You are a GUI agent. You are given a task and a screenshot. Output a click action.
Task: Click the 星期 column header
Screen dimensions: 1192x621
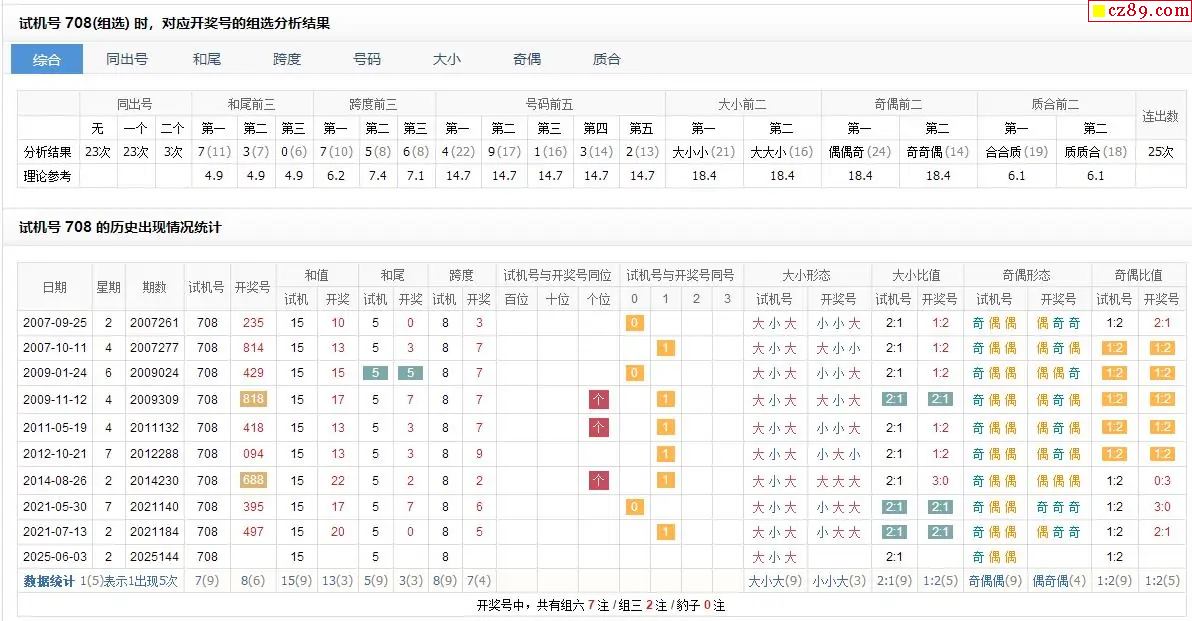coord(109,287)
